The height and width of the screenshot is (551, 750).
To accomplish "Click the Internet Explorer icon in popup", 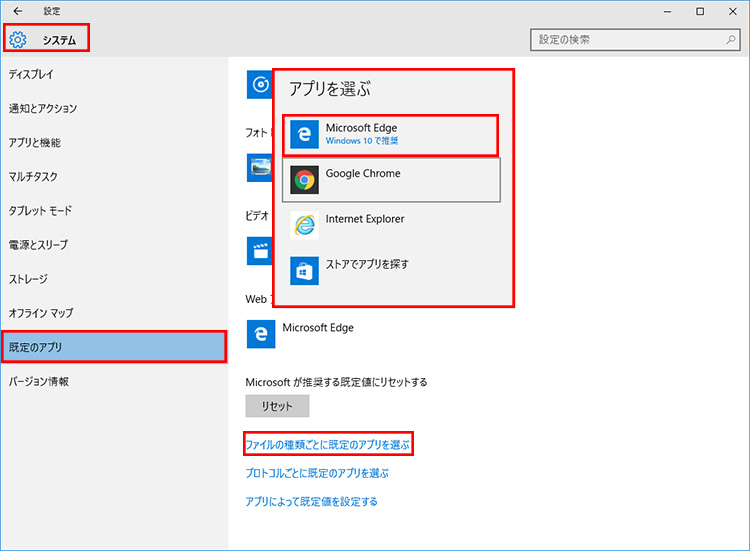I will [x=304, y=225].
